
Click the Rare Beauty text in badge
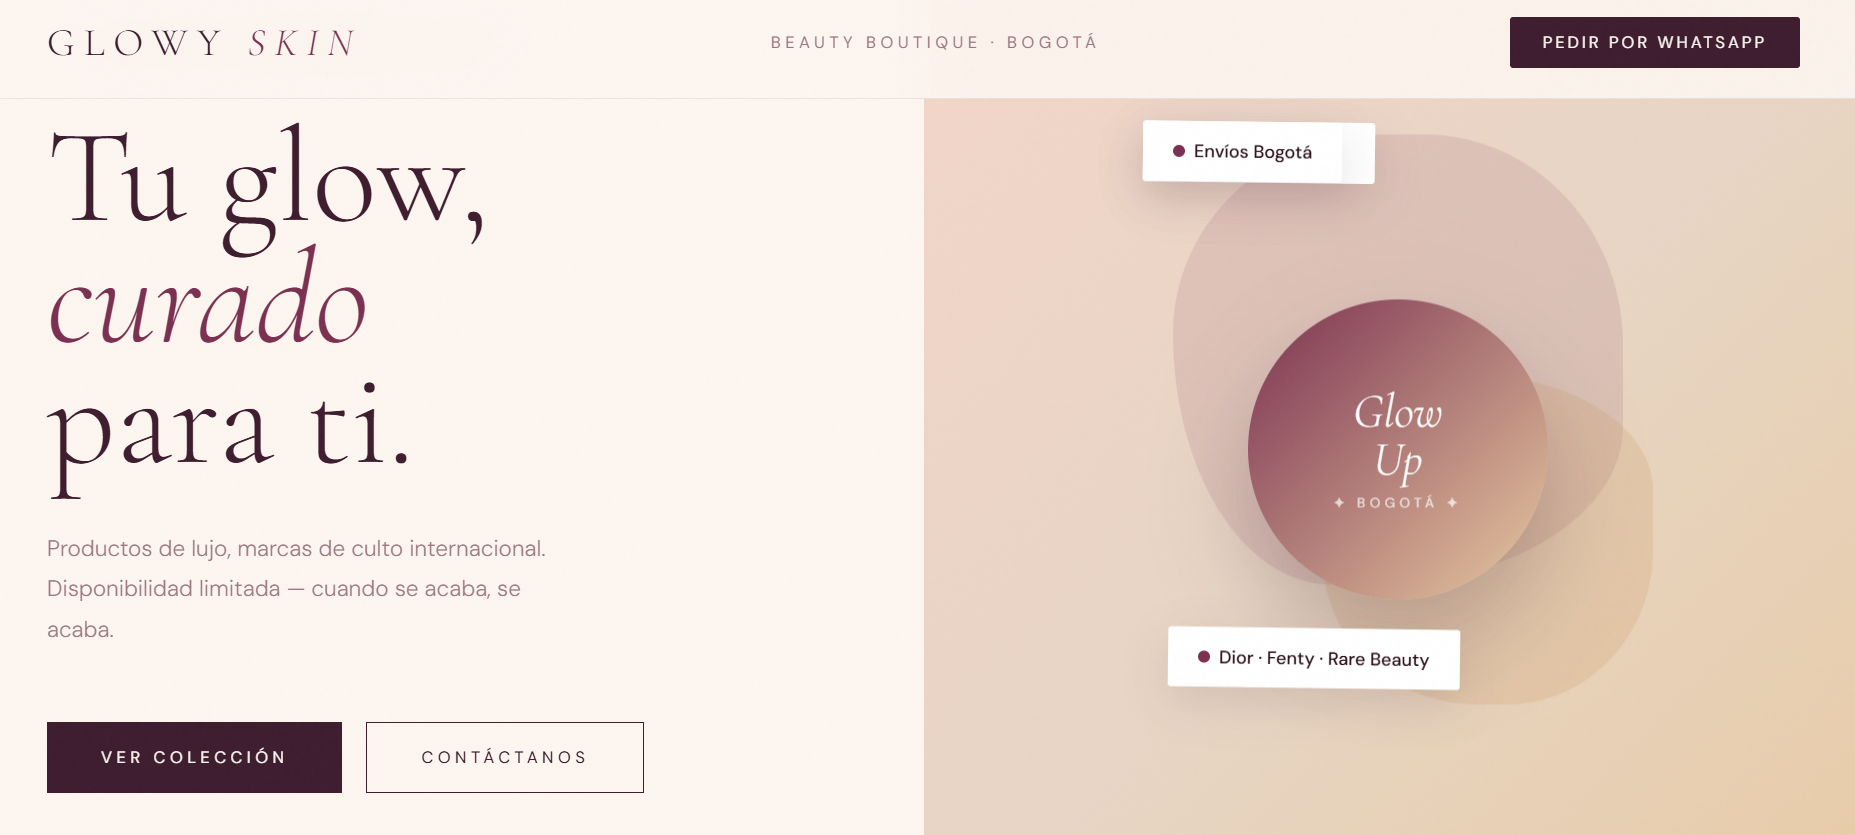point(1378,659)
